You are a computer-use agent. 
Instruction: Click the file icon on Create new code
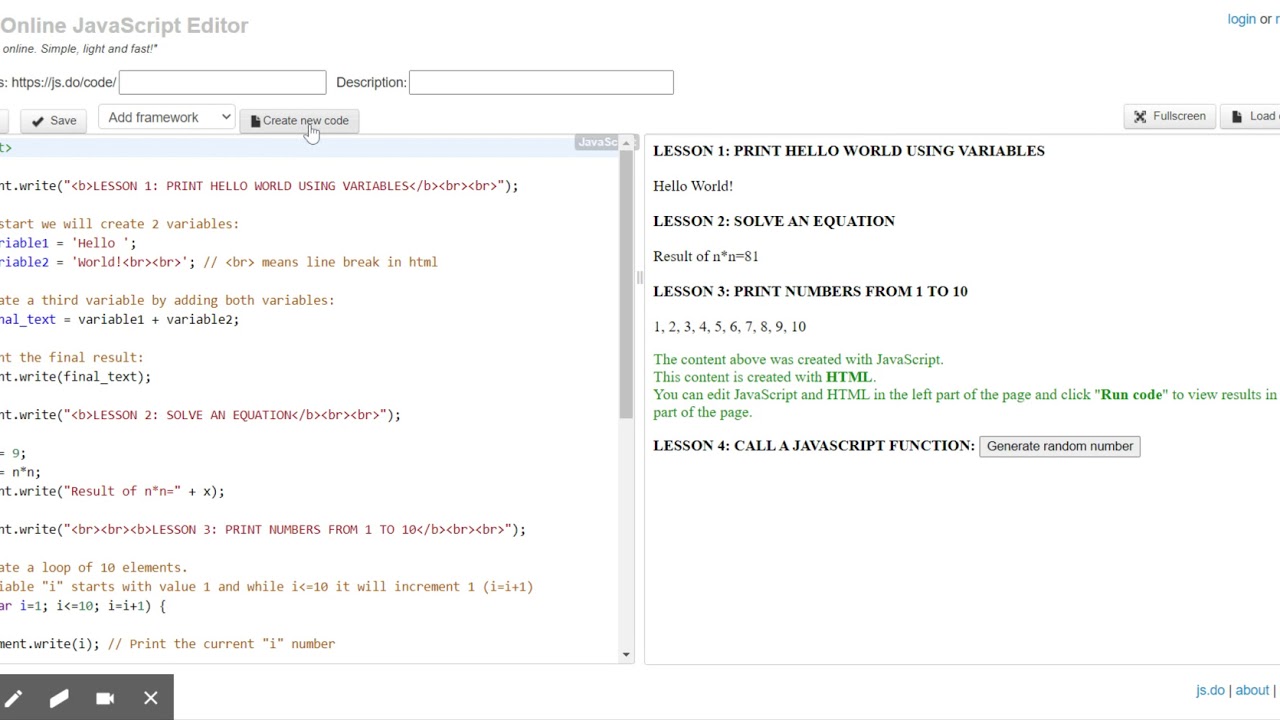click(255, 121)
